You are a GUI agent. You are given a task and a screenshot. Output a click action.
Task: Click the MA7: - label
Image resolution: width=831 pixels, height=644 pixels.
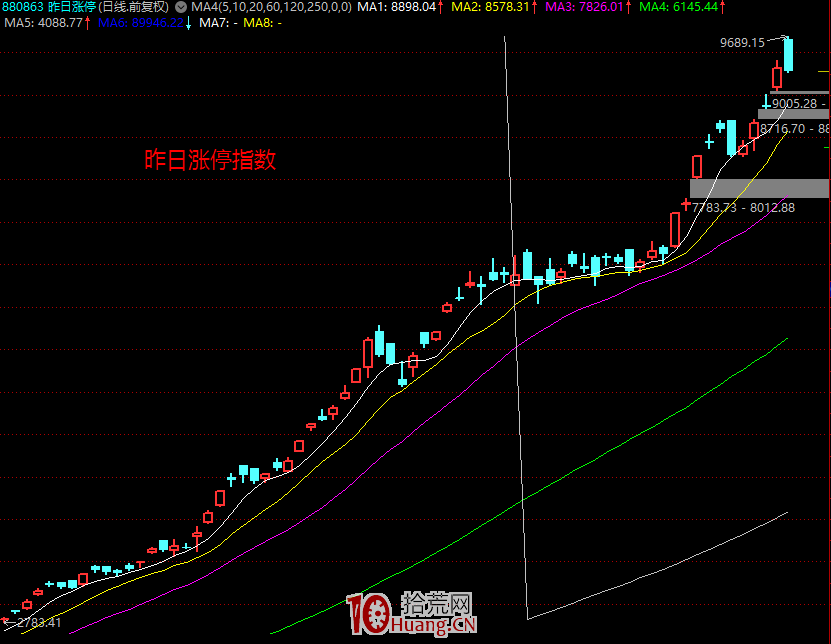[218, 23]
